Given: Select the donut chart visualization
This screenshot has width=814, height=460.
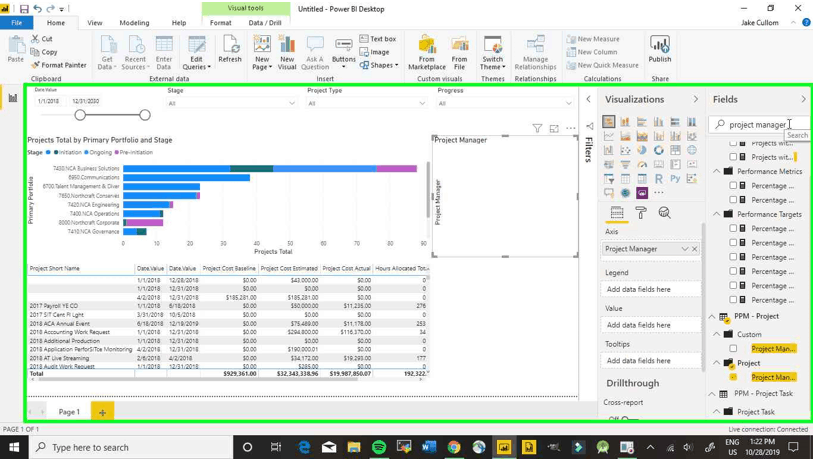Looking at the screenshot, I should [x=658, y=150].
